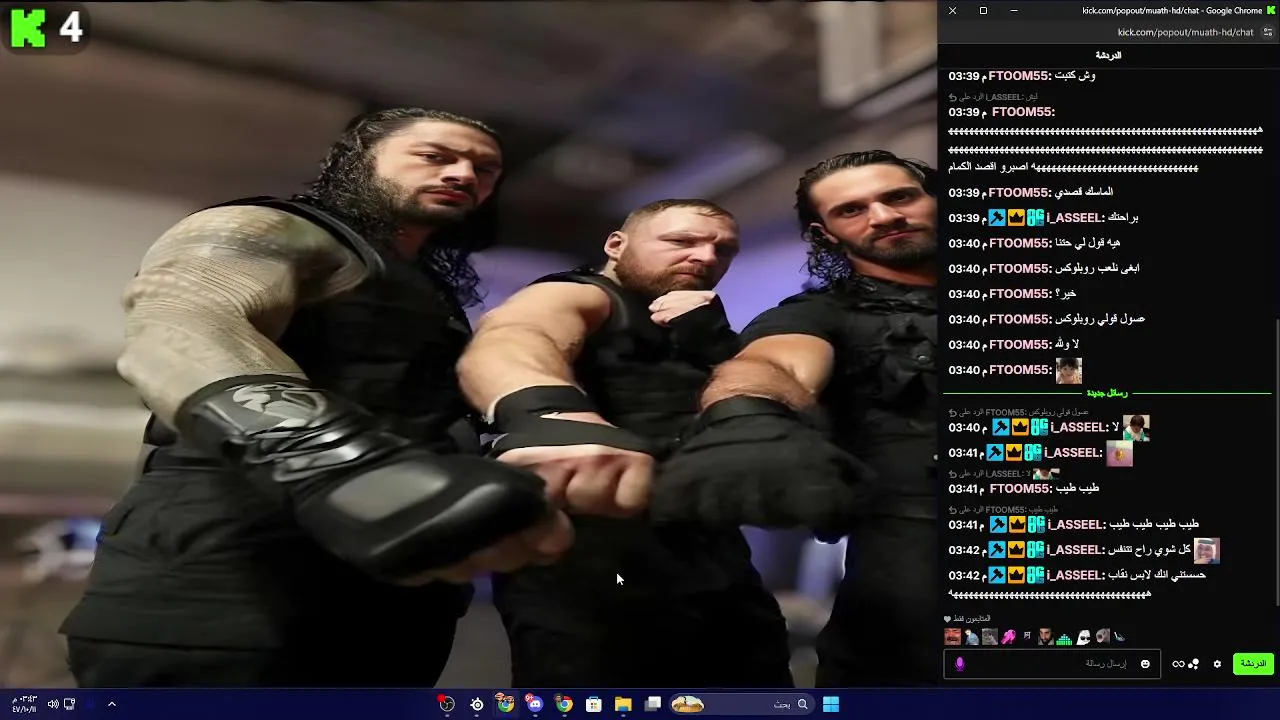
Task: Click username FTOOM55 on the وش كتبت message
Action: coord(1019,76)
